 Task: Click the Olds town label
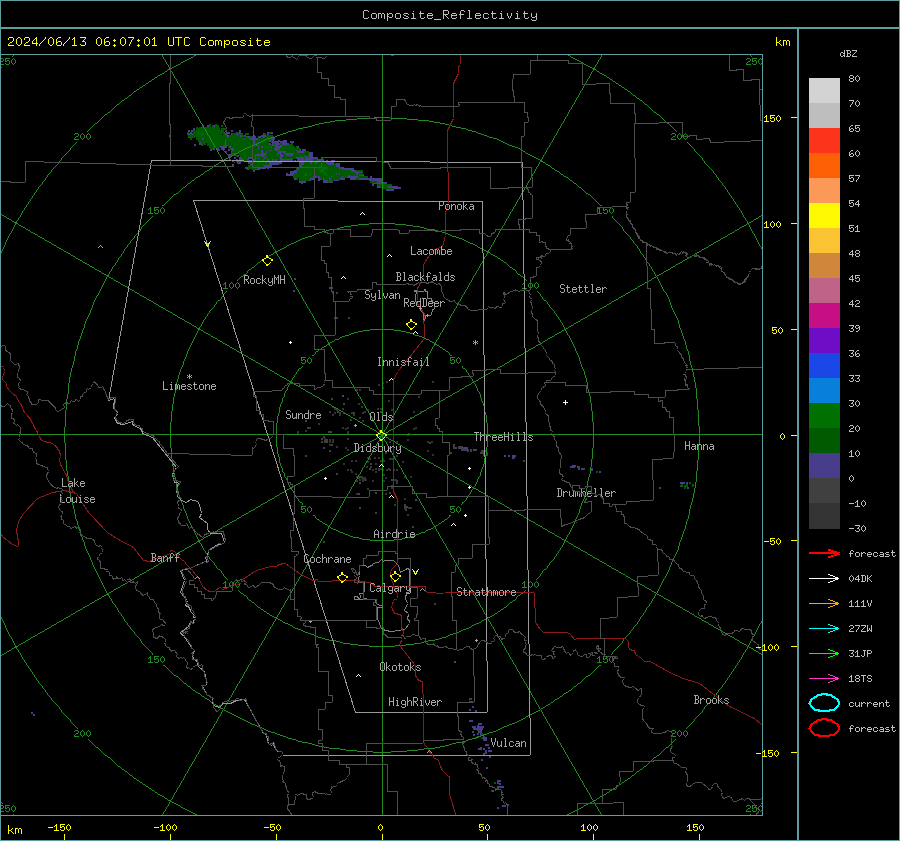[381, 417]
